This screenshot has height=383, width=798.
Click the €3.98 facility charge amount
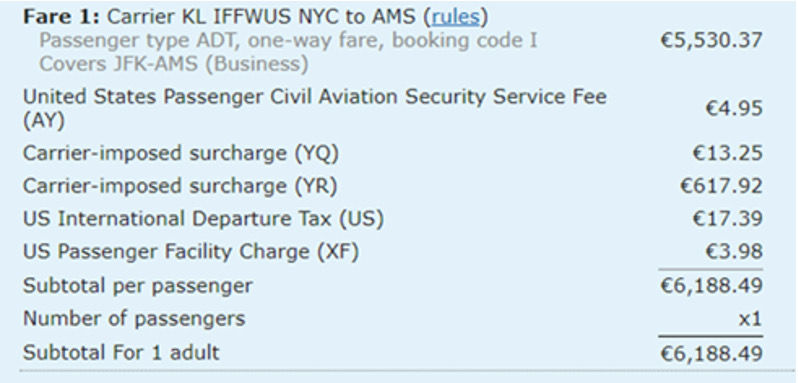point(733,252)
